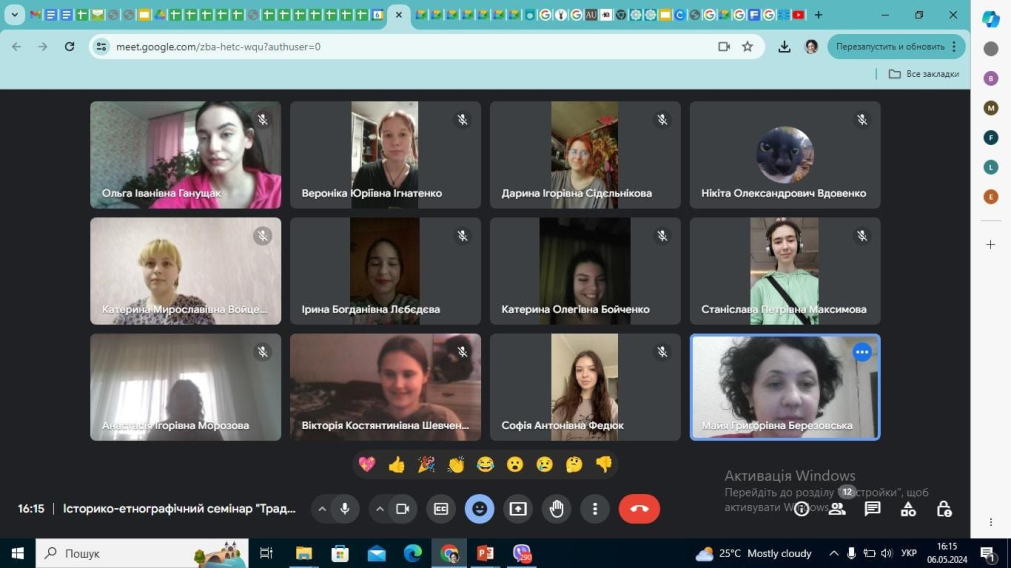Send the surprised face reaction

tap(515, 464)
